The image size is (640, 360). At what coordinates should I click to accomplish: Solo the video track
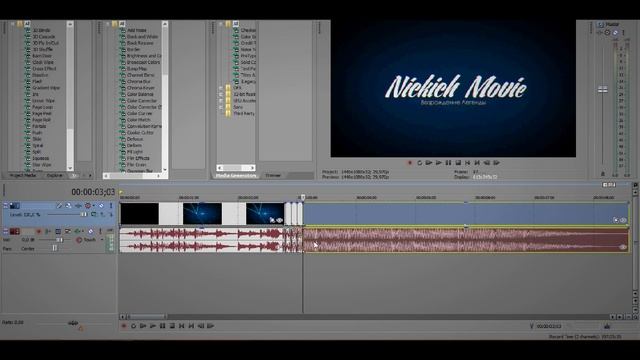111,206
